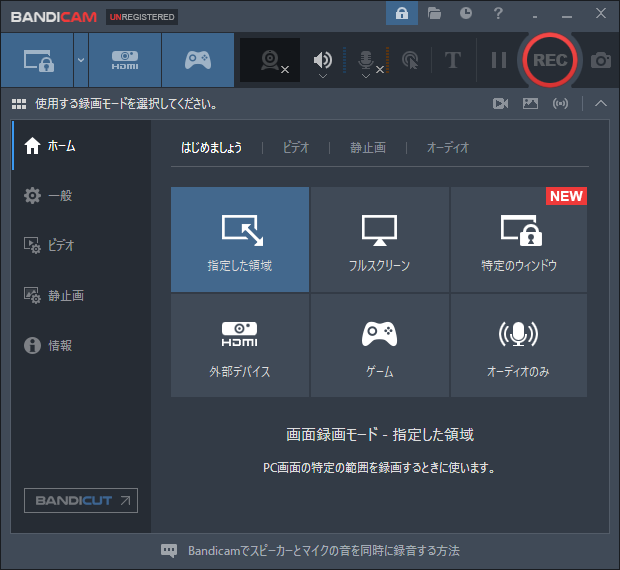
Task: Click the grid mode selection icon
Action: tap(19, 104)
